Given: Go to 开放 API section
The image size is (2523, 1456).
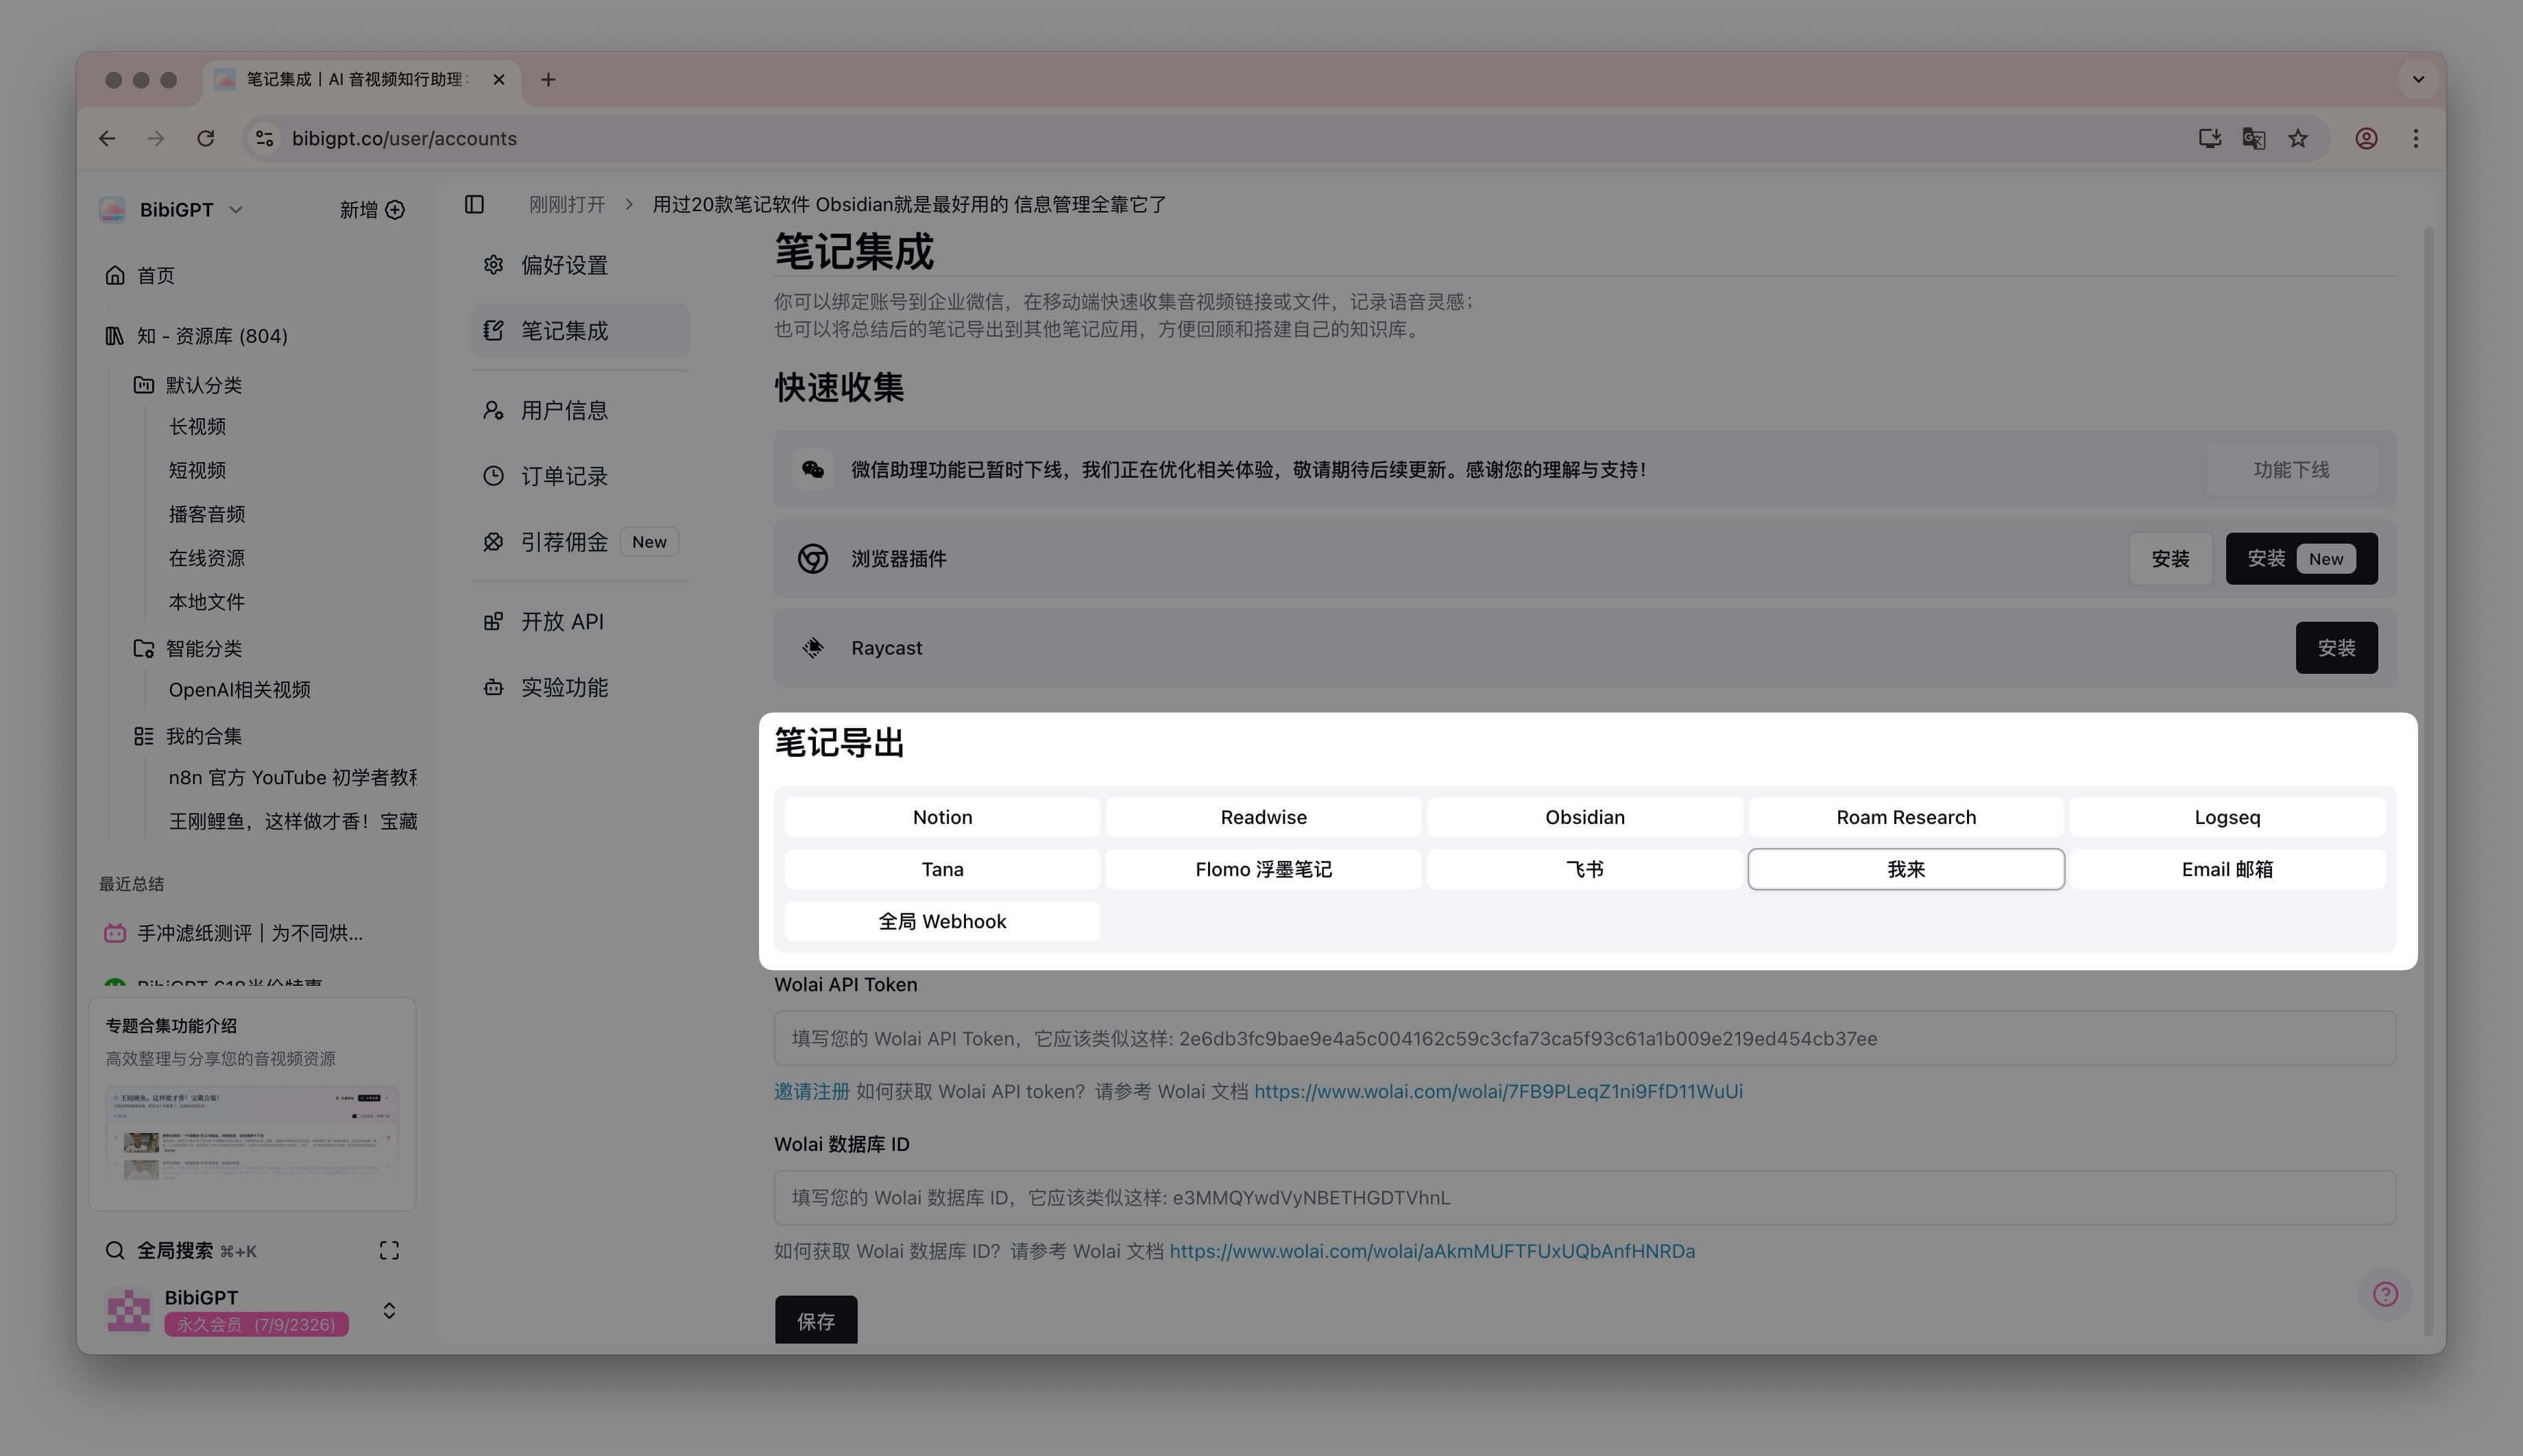Looking at the screenshot, I should coord(562,621).
